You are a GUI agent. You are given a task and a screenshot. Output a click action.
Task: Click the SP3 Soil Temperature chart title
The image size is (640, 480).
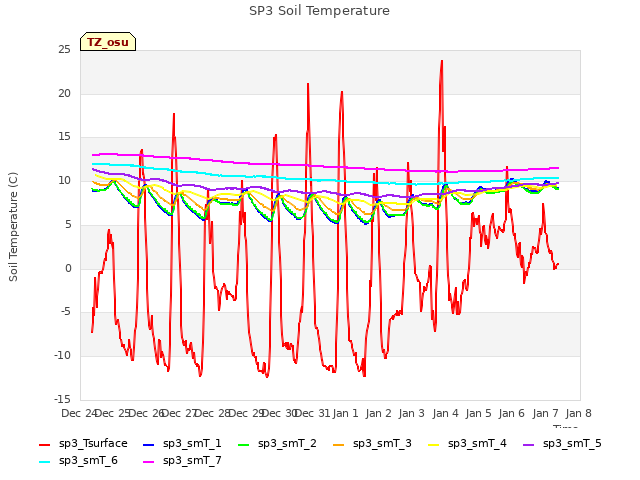click(x=319, y=11)
